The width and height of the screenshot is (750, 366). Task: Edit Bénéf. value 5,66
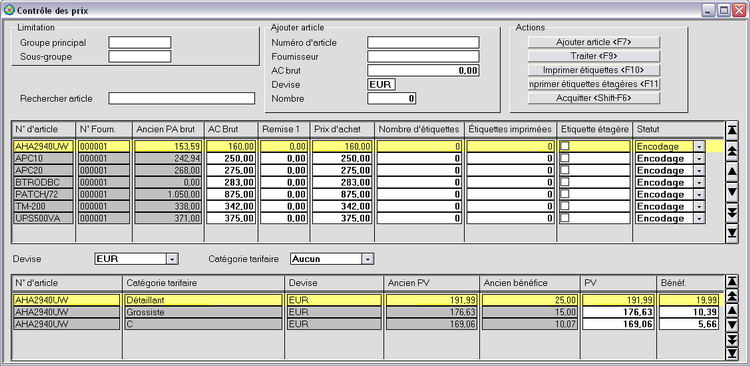pyautogui.click(x=690, y=324)
